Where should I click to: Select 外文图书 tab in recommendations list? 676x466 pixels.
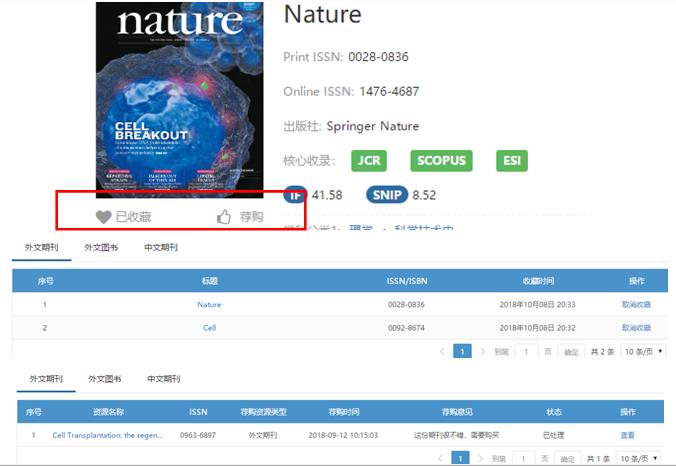click(105, 379)
